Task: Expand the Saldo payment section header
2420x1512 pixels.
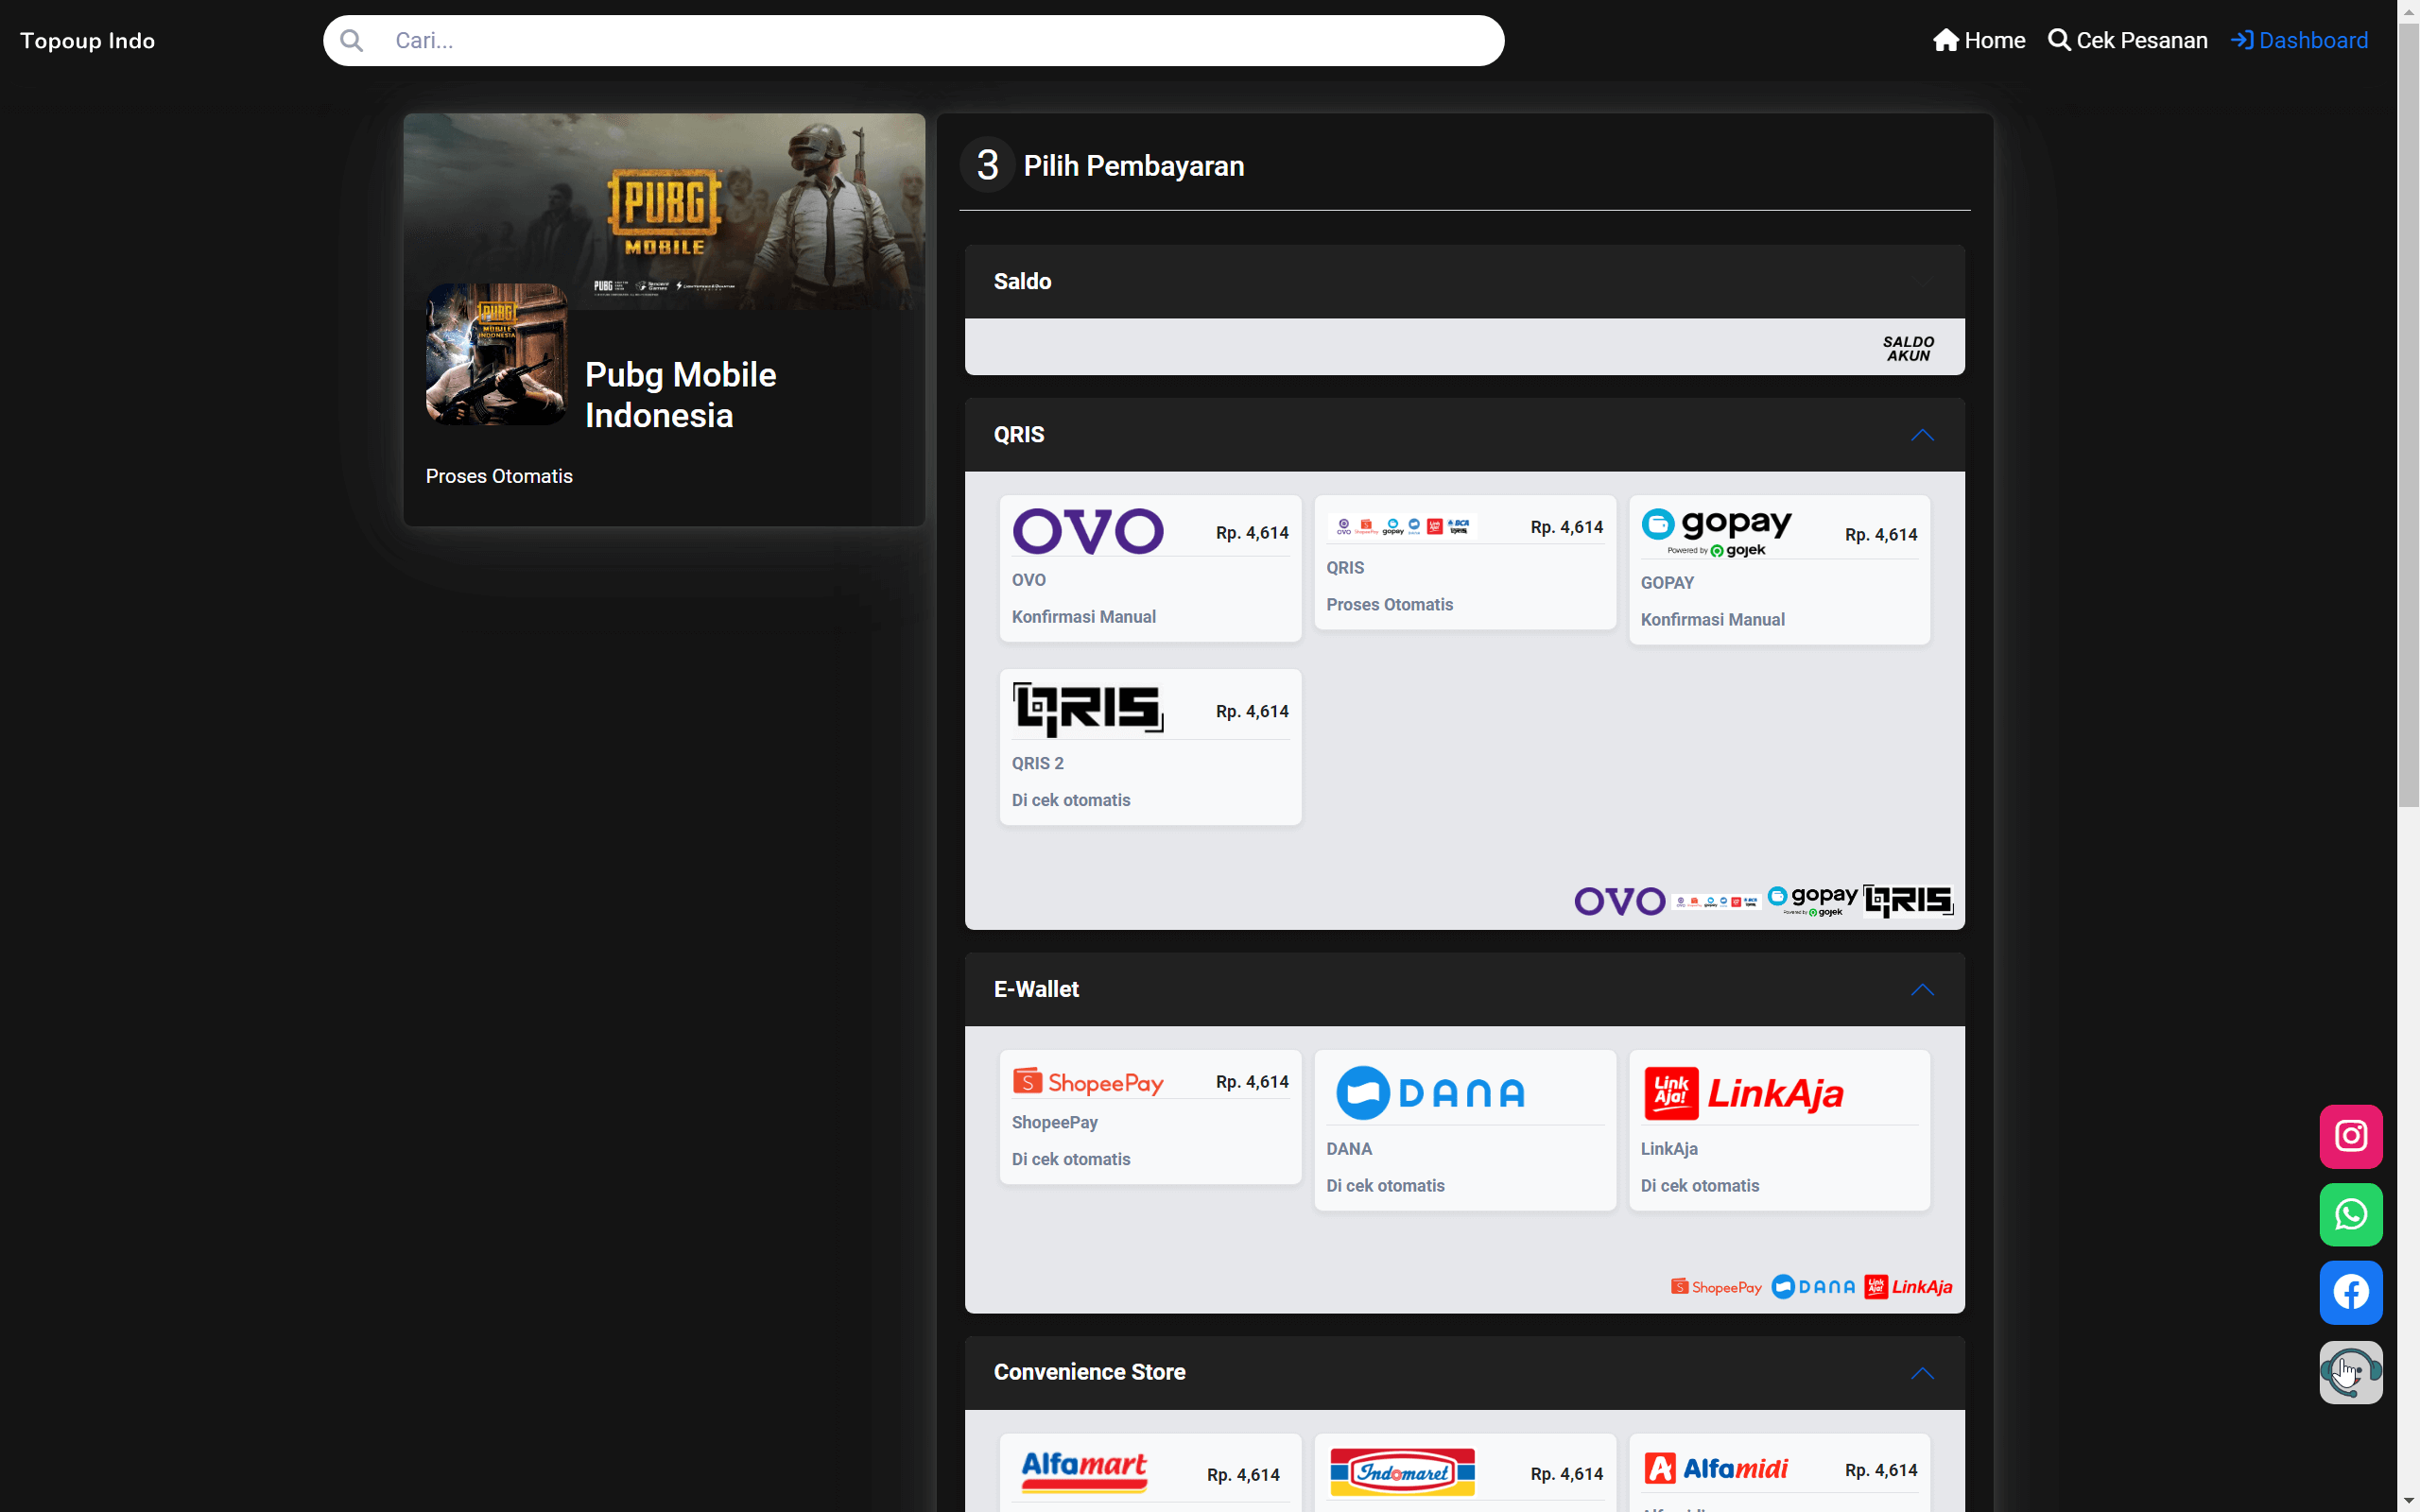Action: 1464,282
